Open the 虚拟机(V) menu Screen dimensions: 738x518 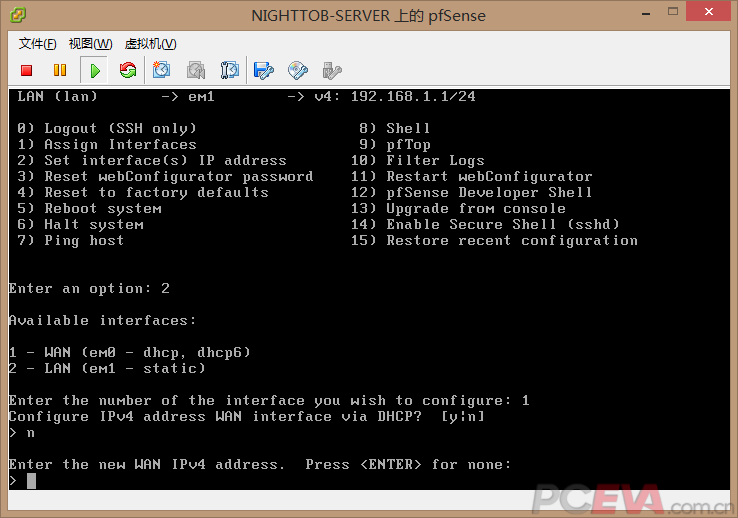click(x=150, y=44)
